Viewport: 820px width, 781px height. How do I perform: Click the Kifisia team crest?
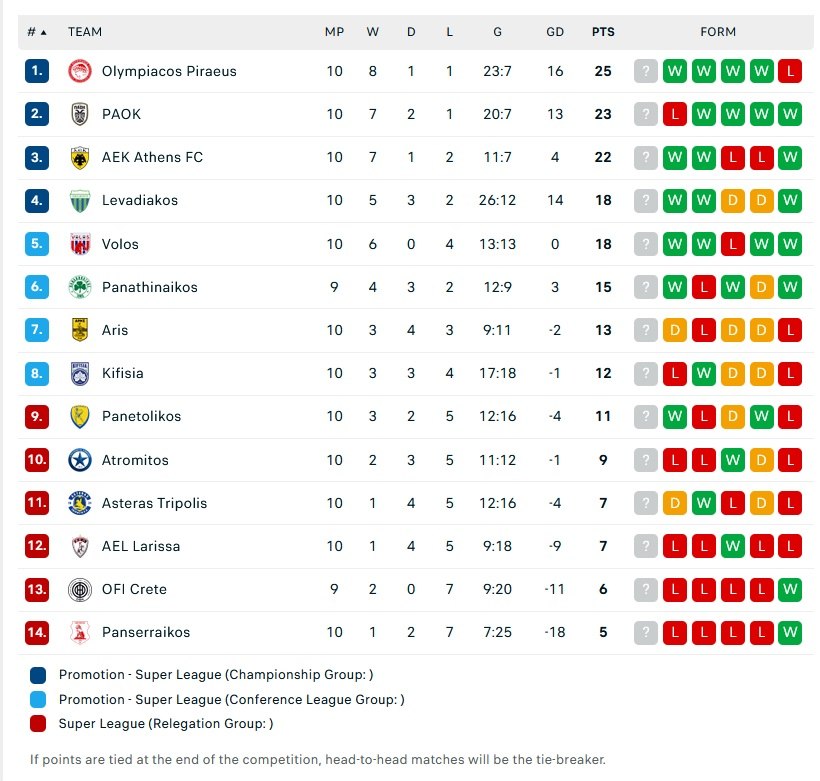80,373
